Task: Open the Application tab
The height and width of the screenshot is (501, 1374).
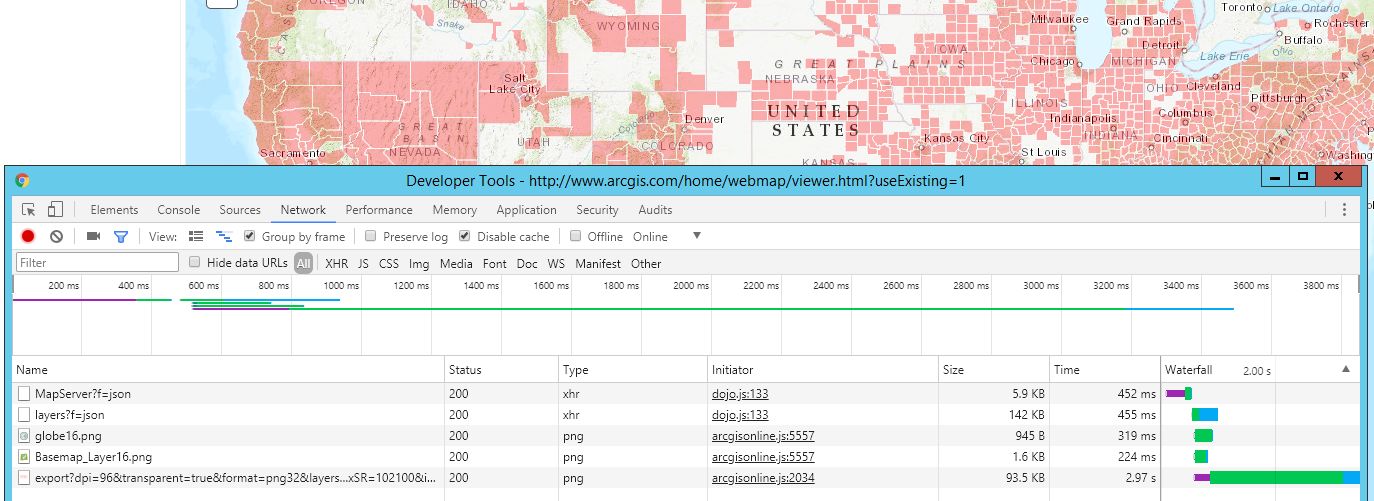Action: point(526,210)
